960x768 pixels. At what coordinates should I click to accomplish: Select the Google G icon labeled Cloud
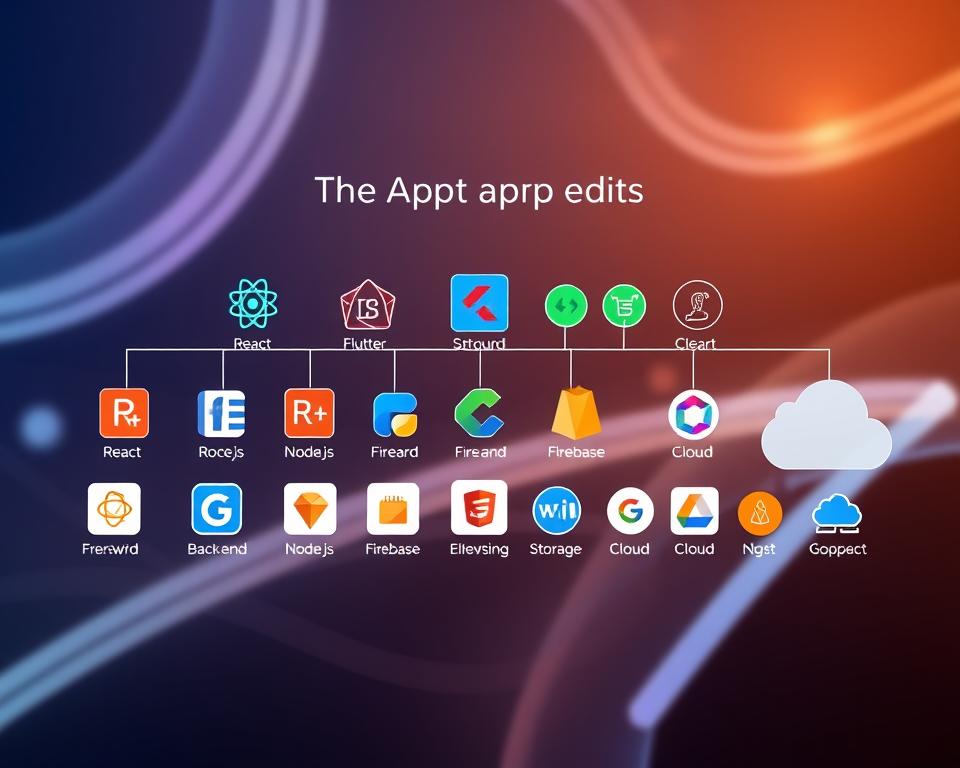click(x=630, y=510)
